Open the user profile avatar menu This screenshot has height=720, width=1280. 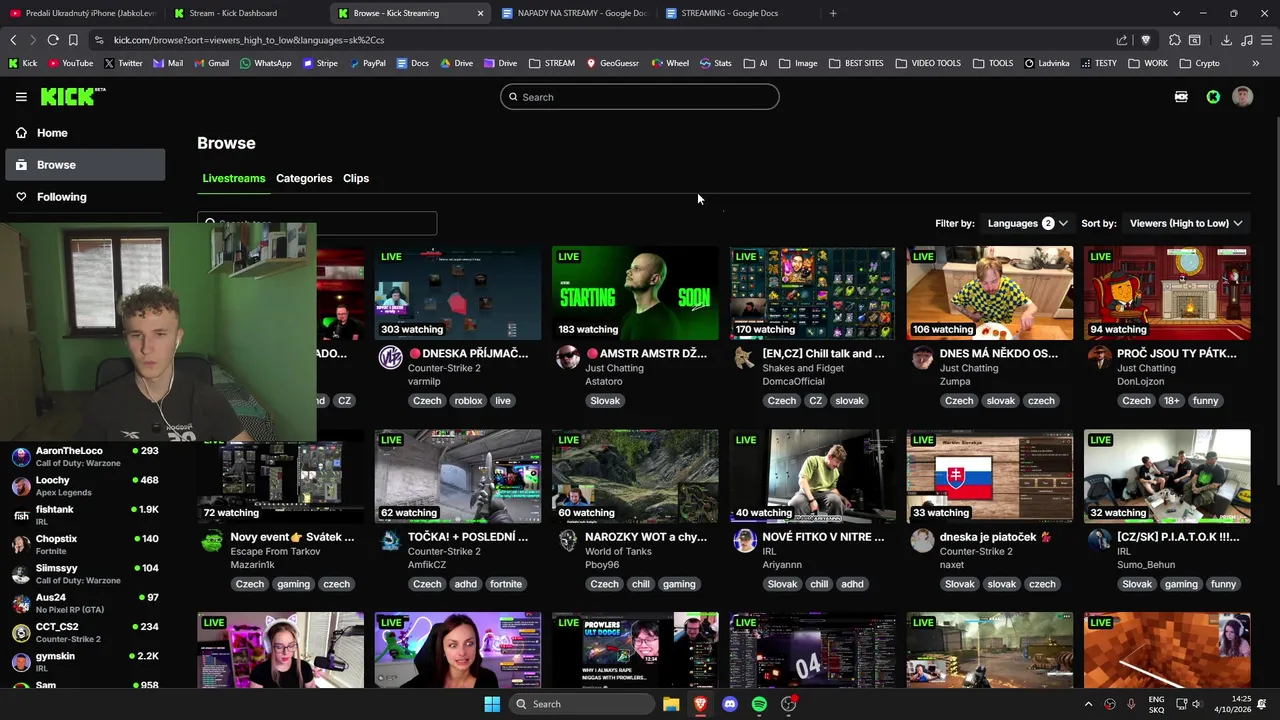[1242, 97]
